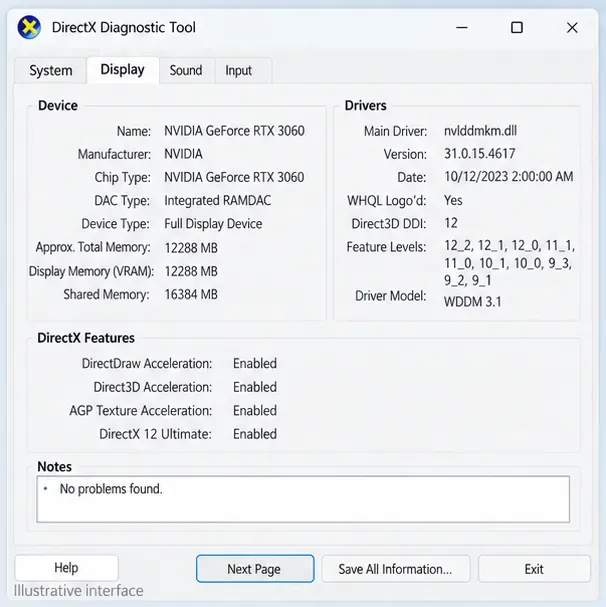This screenshot has width=606, height=607.
Task: Click the Manufacturer value 'NVIDIA'
Action: coord(183,154)
